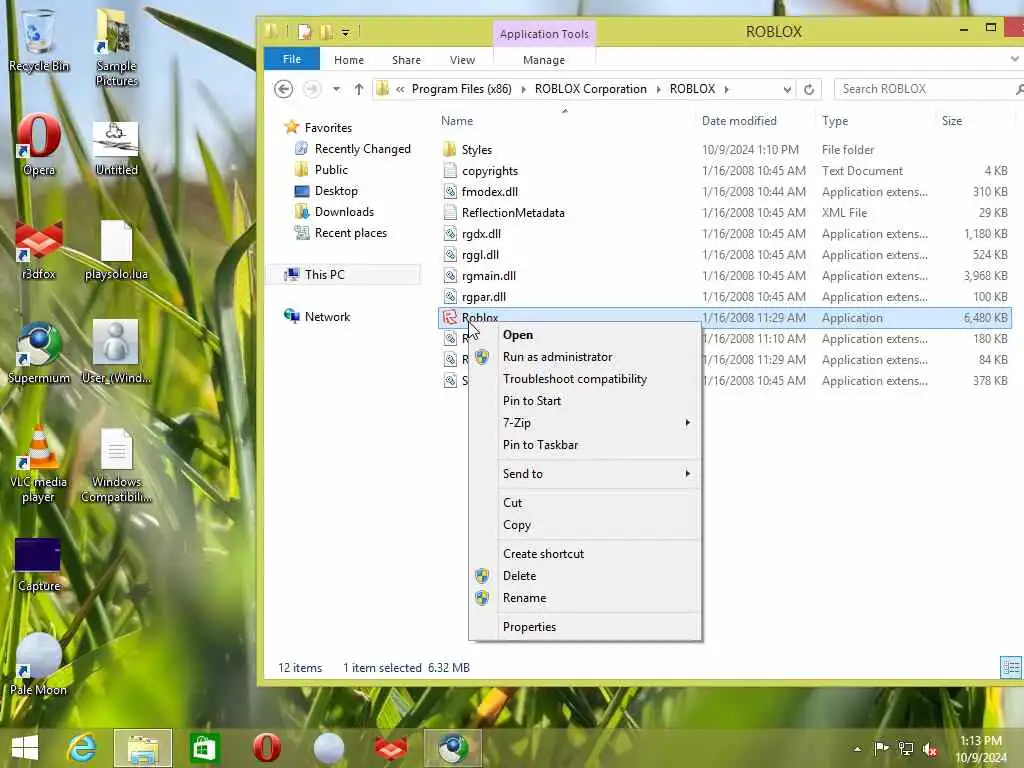Screen dimensions: 1024x768
Task: Select the Capture desktop icon
Action: click(x=39, y=564)
